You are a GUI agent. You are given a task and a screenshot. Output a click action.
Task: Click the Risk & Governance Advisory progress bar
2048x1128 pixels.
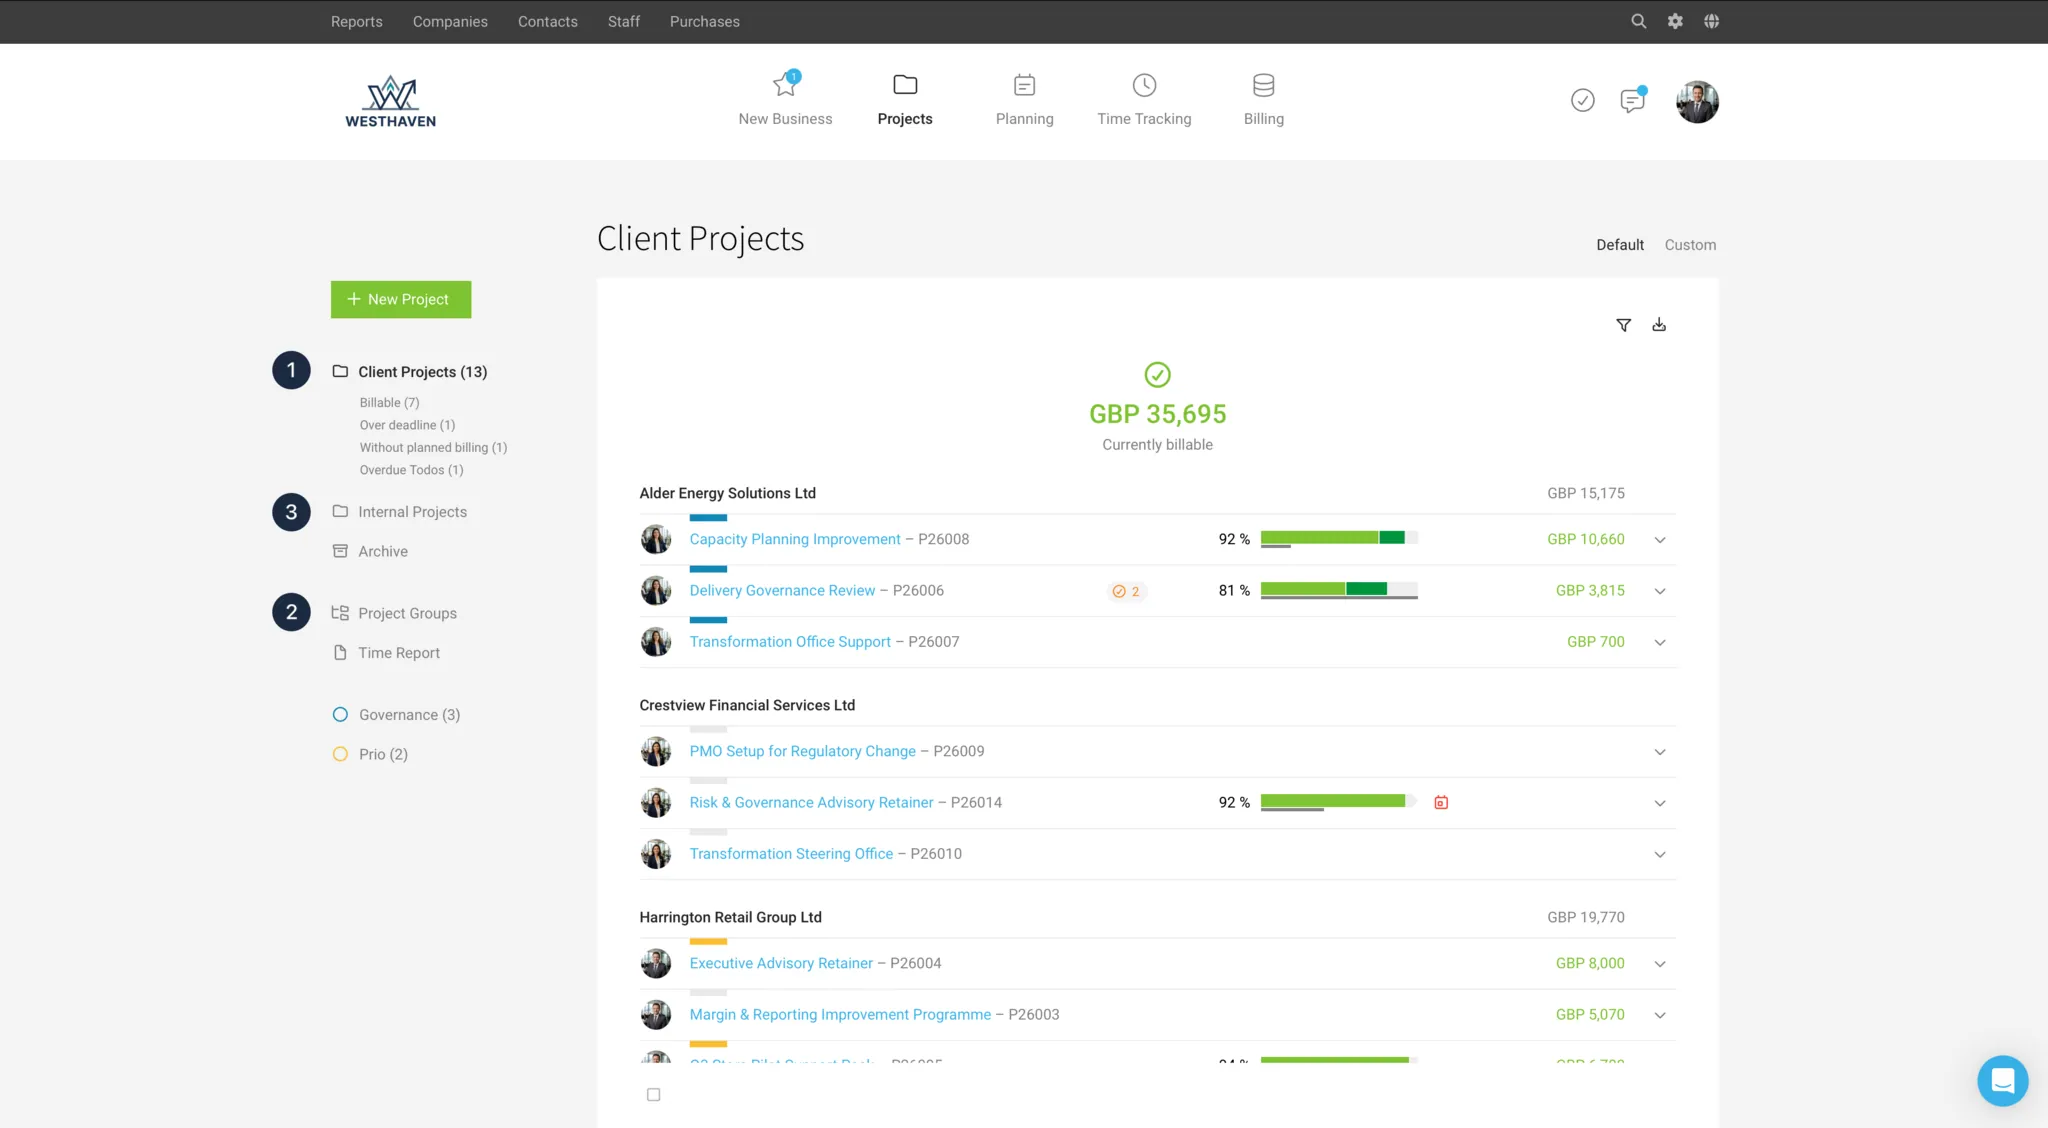coord(1335,801)
